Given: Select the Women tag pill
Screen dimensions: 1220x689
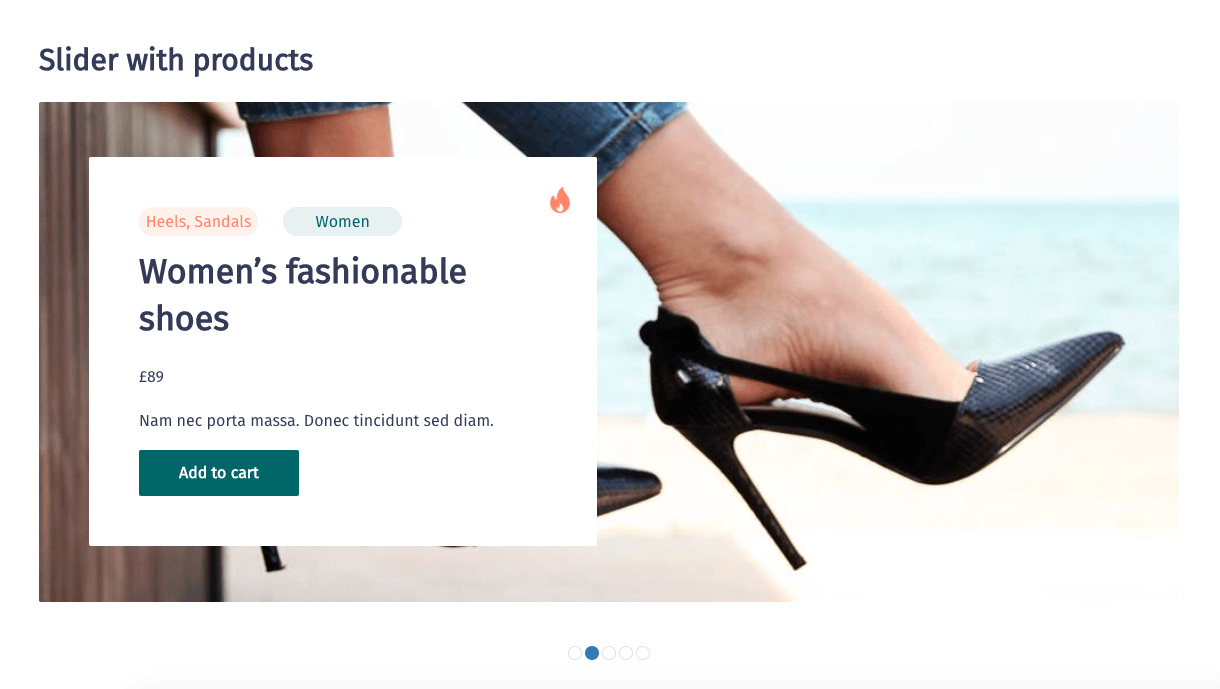Looking at the screenshot, I should pyautogui.click(x=342, y=222).
